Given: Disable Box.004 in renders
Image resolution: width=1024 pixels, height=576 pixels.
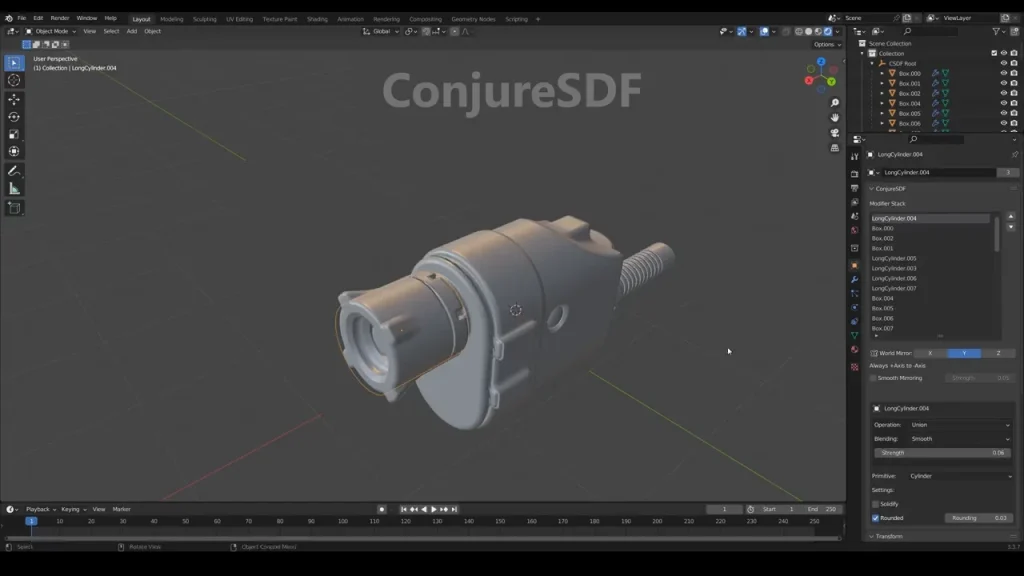Looking at the screenshot, I should point(1014,103).
